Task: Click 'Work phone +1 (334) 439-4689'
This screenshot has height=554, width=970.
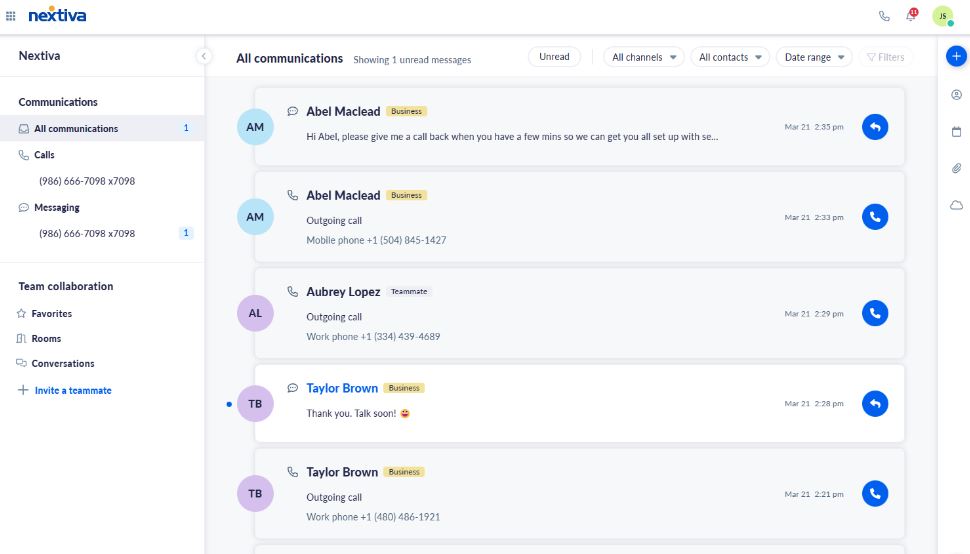Action: tap(373, 336)
